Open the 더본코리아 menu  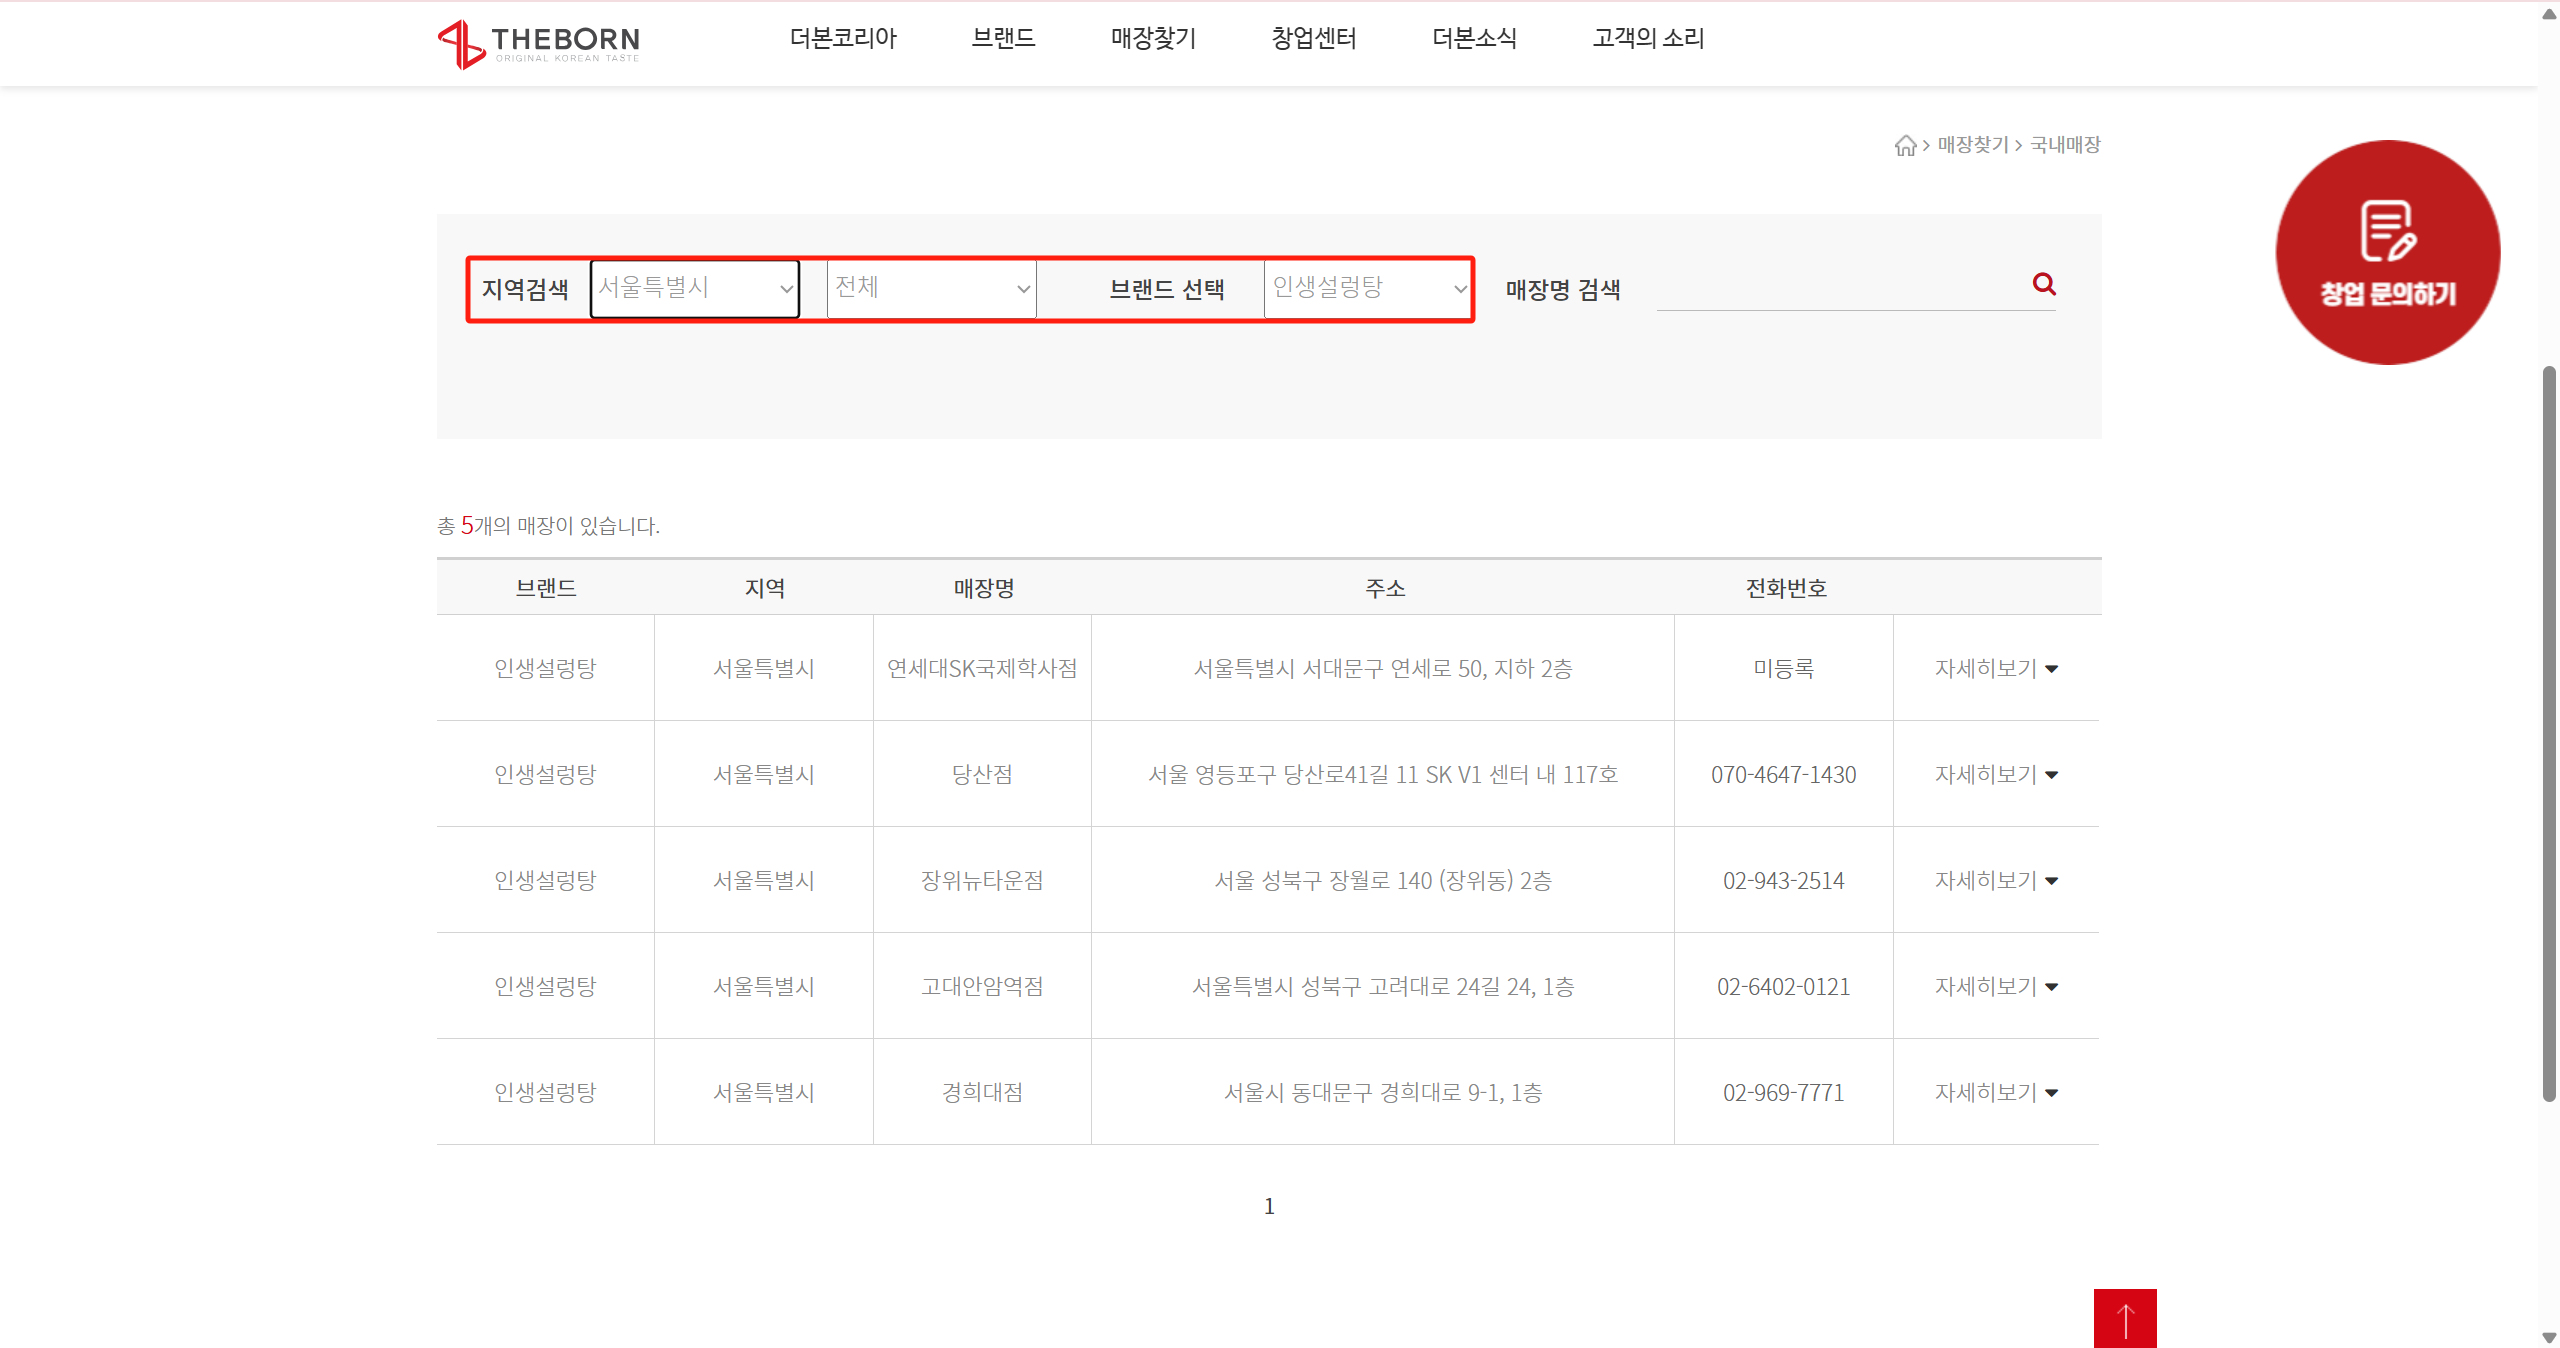(x=843, y=38)
